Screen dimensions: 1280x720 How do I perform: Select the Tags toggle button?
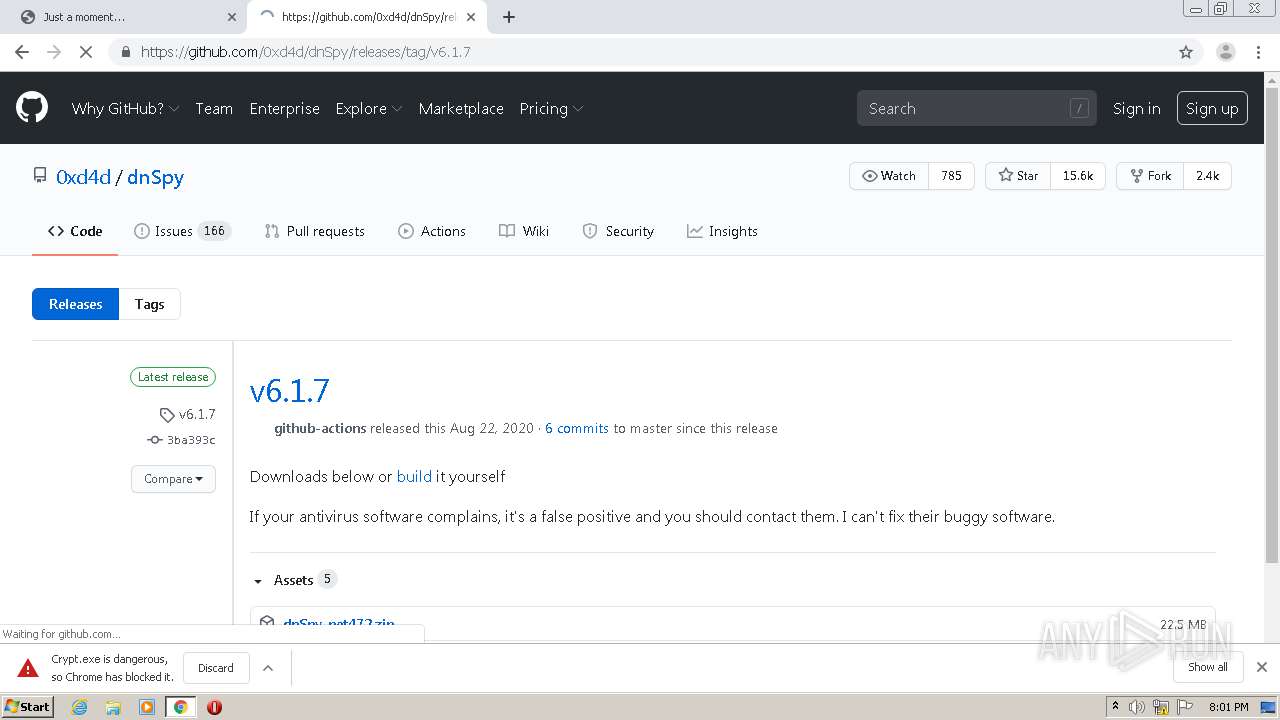(150, 304)
